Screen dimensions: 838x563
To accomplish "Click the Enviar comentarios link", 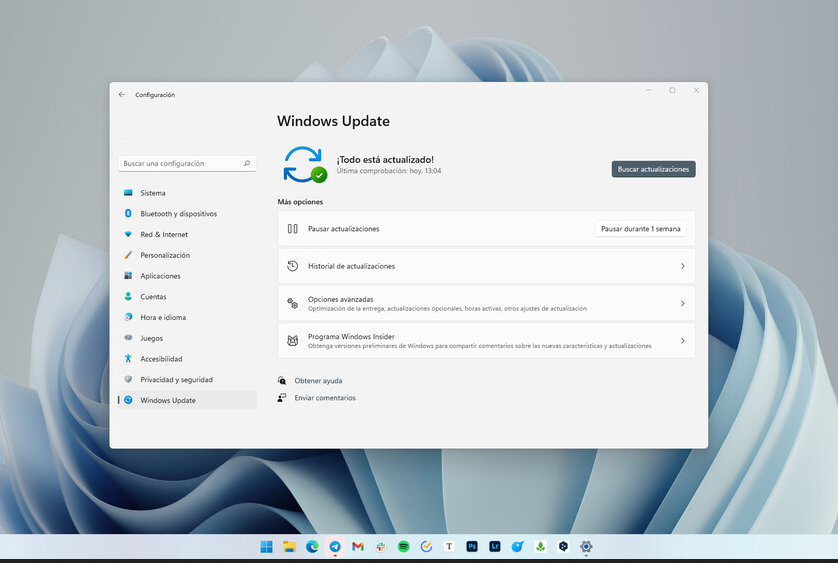I will tap(324, 398).
